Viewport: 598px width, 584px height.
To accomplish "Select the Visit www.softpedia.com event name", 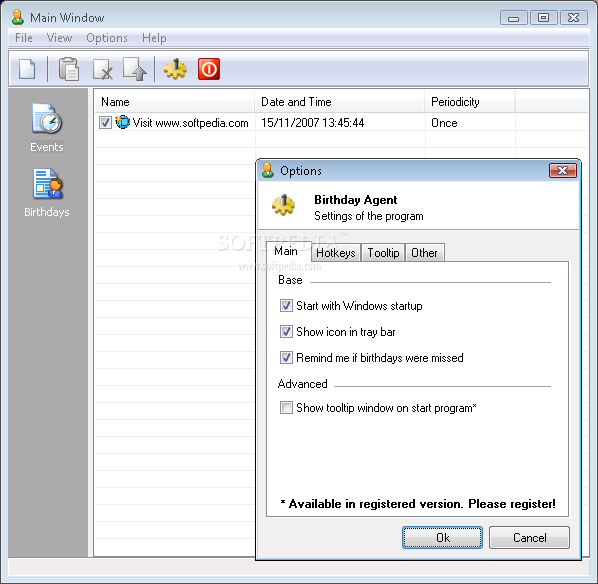I will point(190,123).
